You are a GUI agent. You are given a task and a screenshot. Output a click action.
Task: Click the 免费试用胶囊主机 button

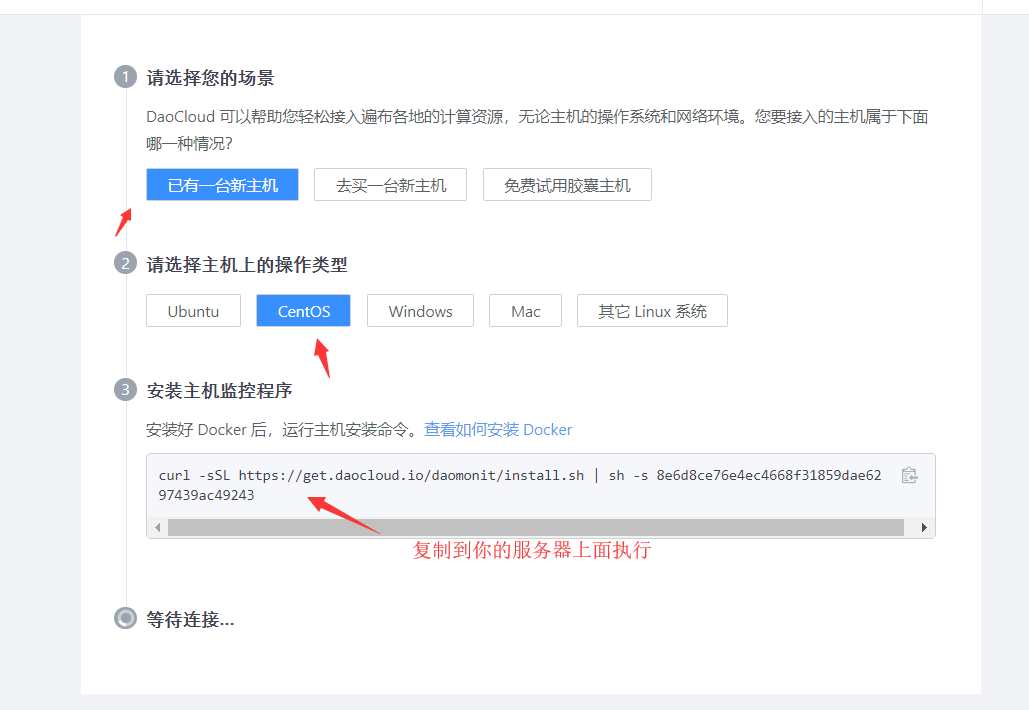point(567,184)
